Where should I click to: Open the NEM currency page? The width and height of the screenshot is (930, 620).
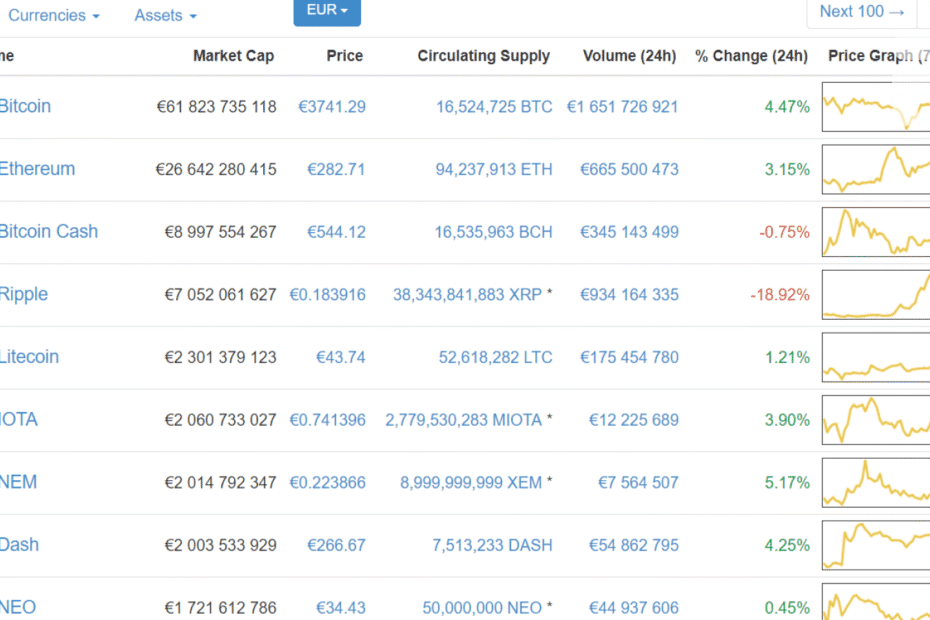point(18,482)
